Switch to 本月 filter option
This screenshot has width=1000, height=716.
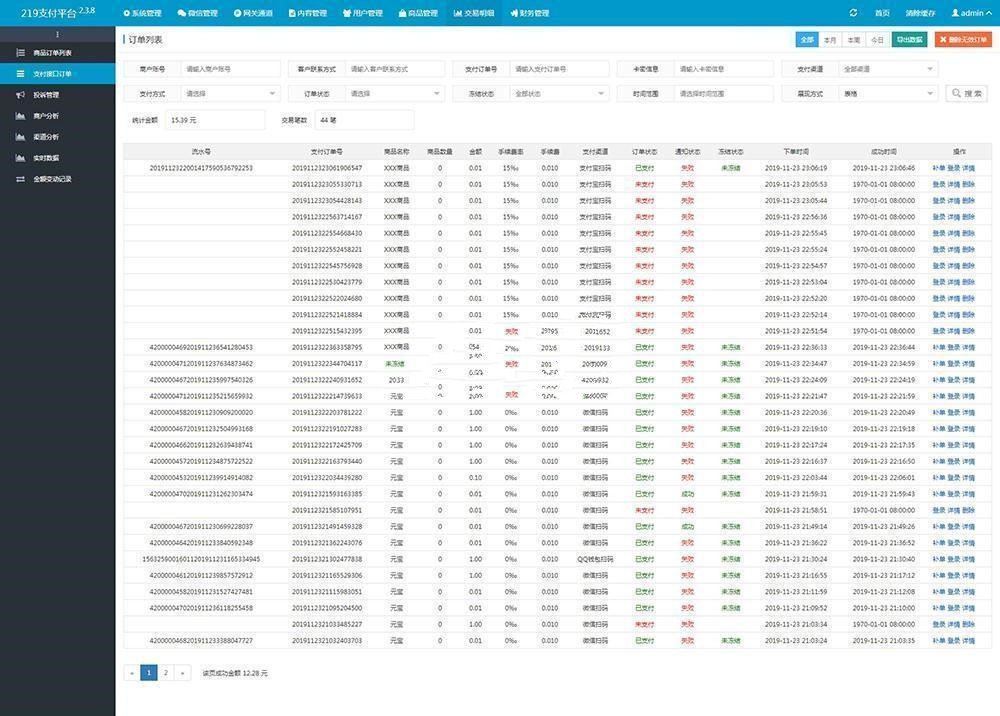830,38
